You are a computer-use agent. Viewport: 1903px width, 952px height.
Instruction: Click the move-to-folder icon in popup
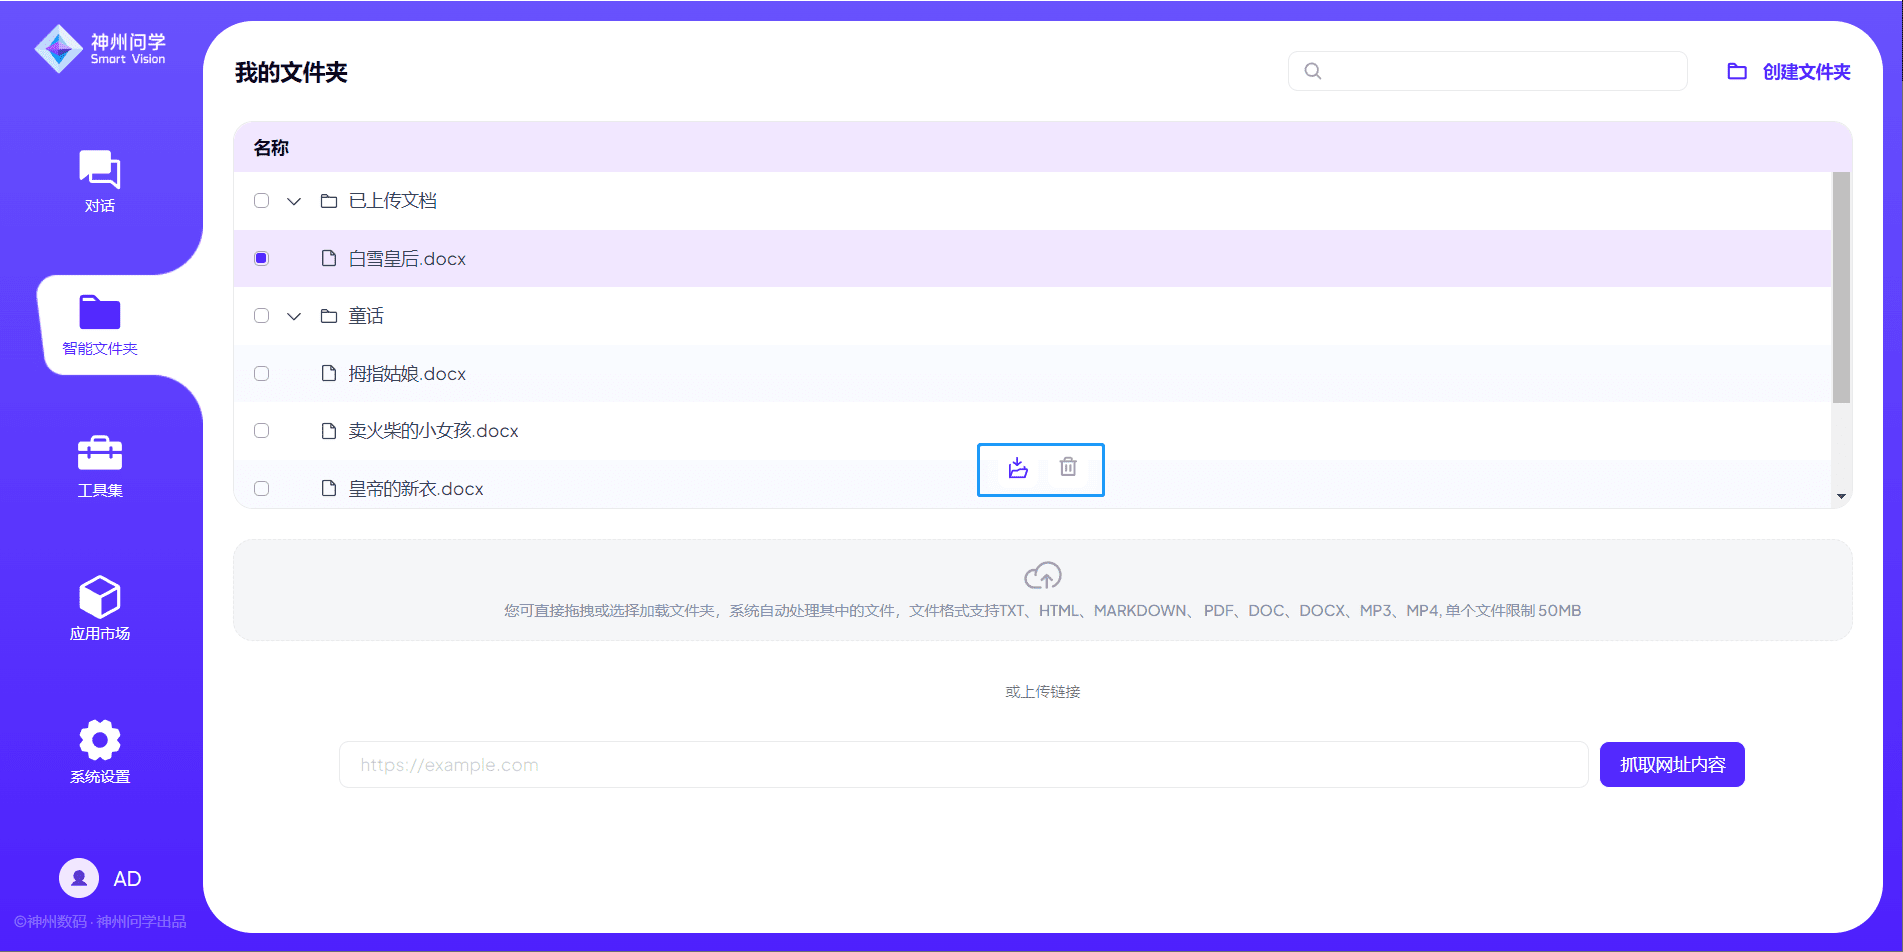pyautogui.click(x=1018, y=468)
